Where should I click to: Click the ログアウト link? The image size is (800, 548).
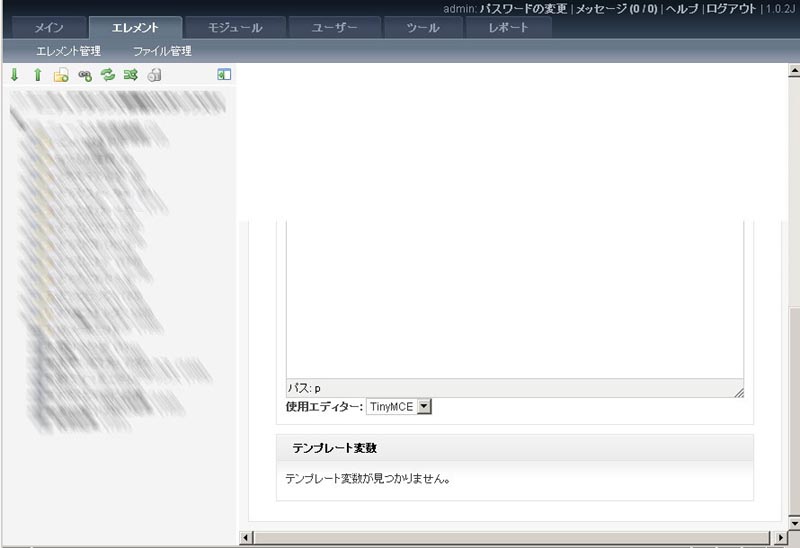(731, 8)
